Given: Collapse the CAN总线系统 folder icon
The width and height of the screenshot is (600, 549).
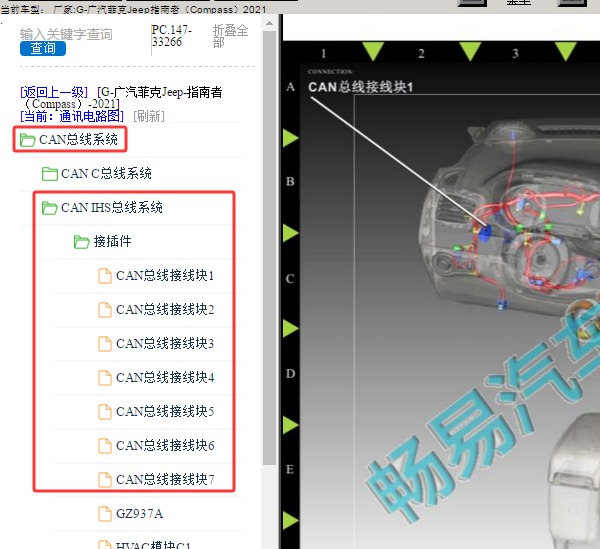Looking at the screenshot, I should (x=28, y=140).
